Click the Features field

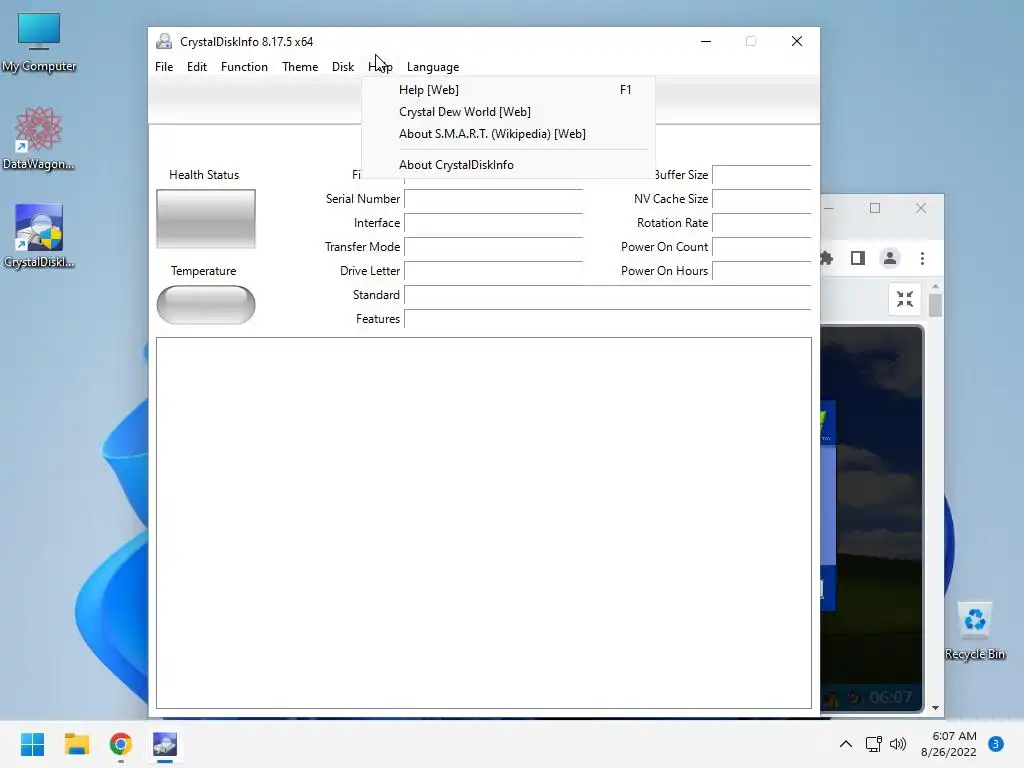(x=608, y=319)
